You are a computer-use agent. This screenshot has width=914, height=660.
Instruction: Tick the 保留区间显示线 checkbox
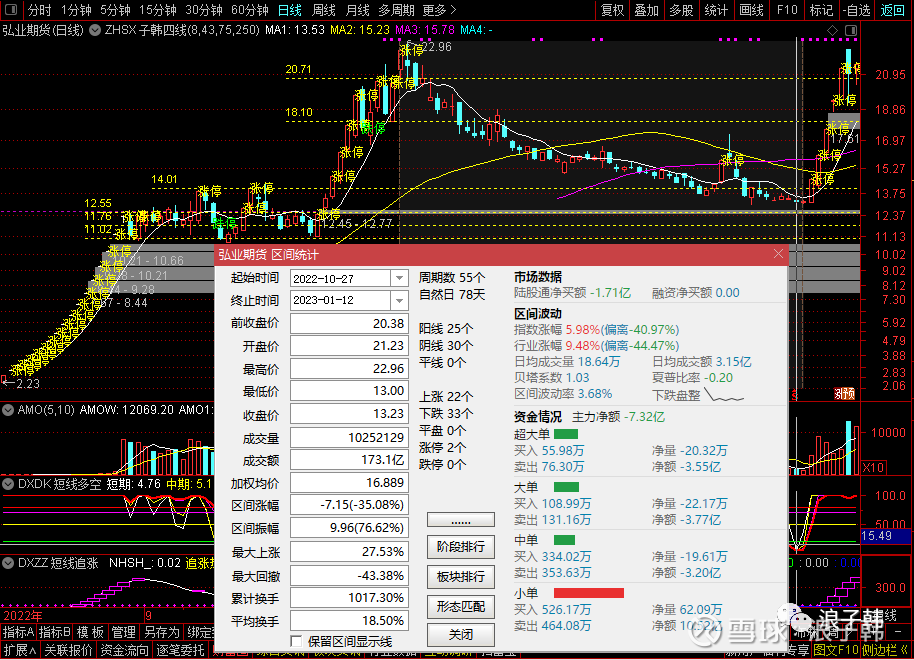297,641
